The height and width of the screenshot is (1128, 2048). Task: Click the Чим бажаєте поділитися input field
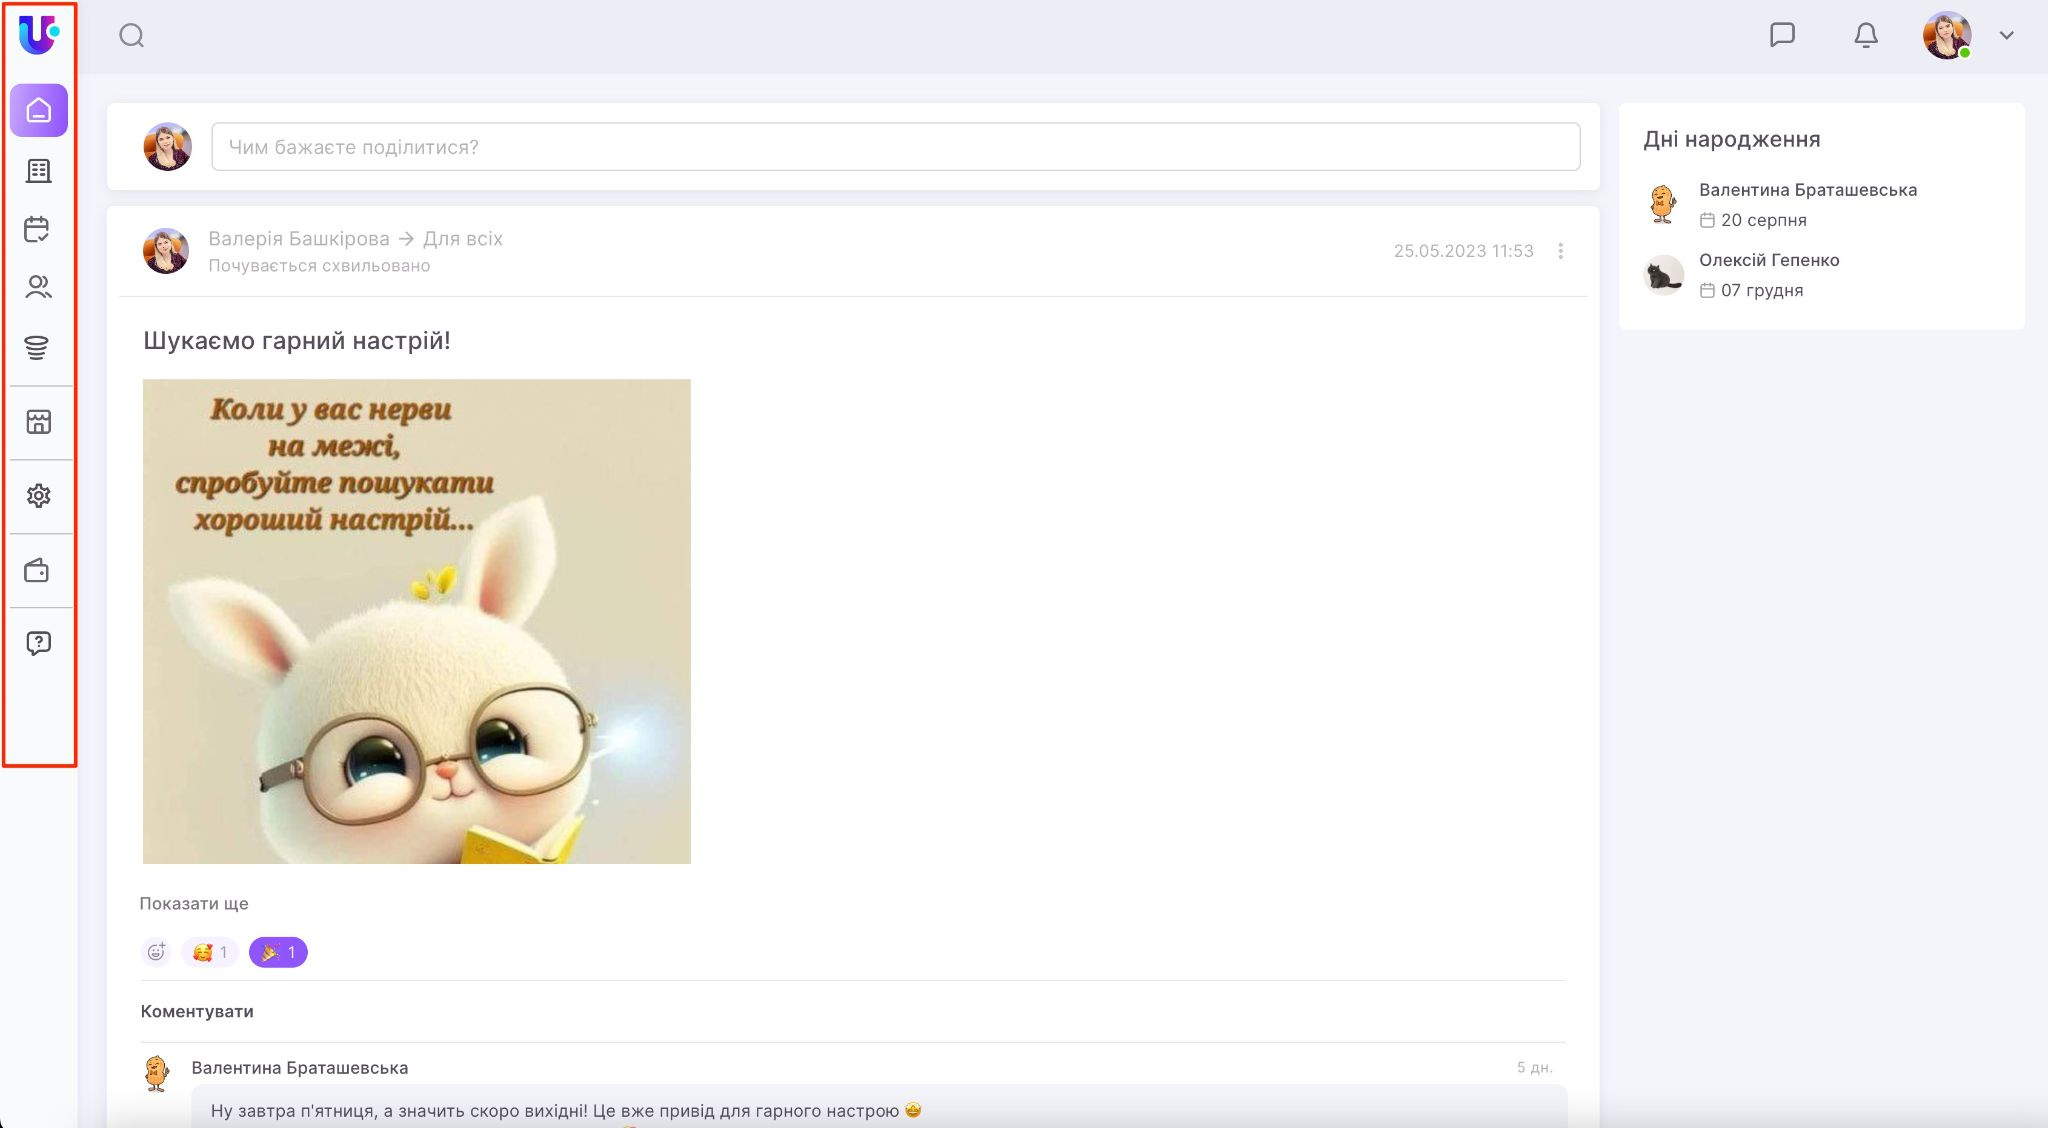point(895,147)
